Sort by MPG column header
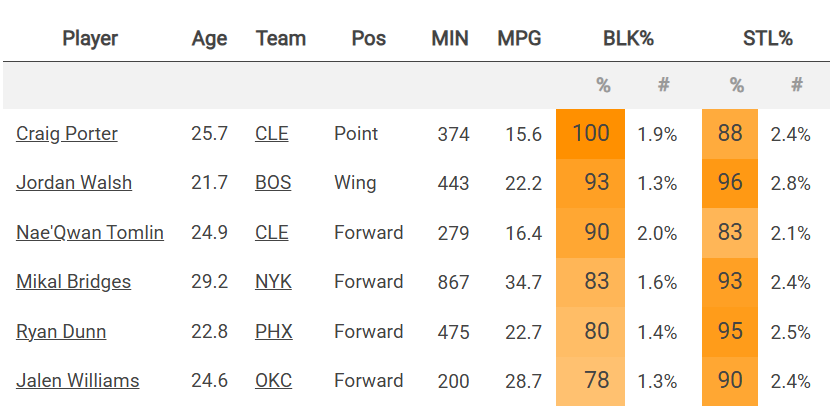 [x=519, y=39]
